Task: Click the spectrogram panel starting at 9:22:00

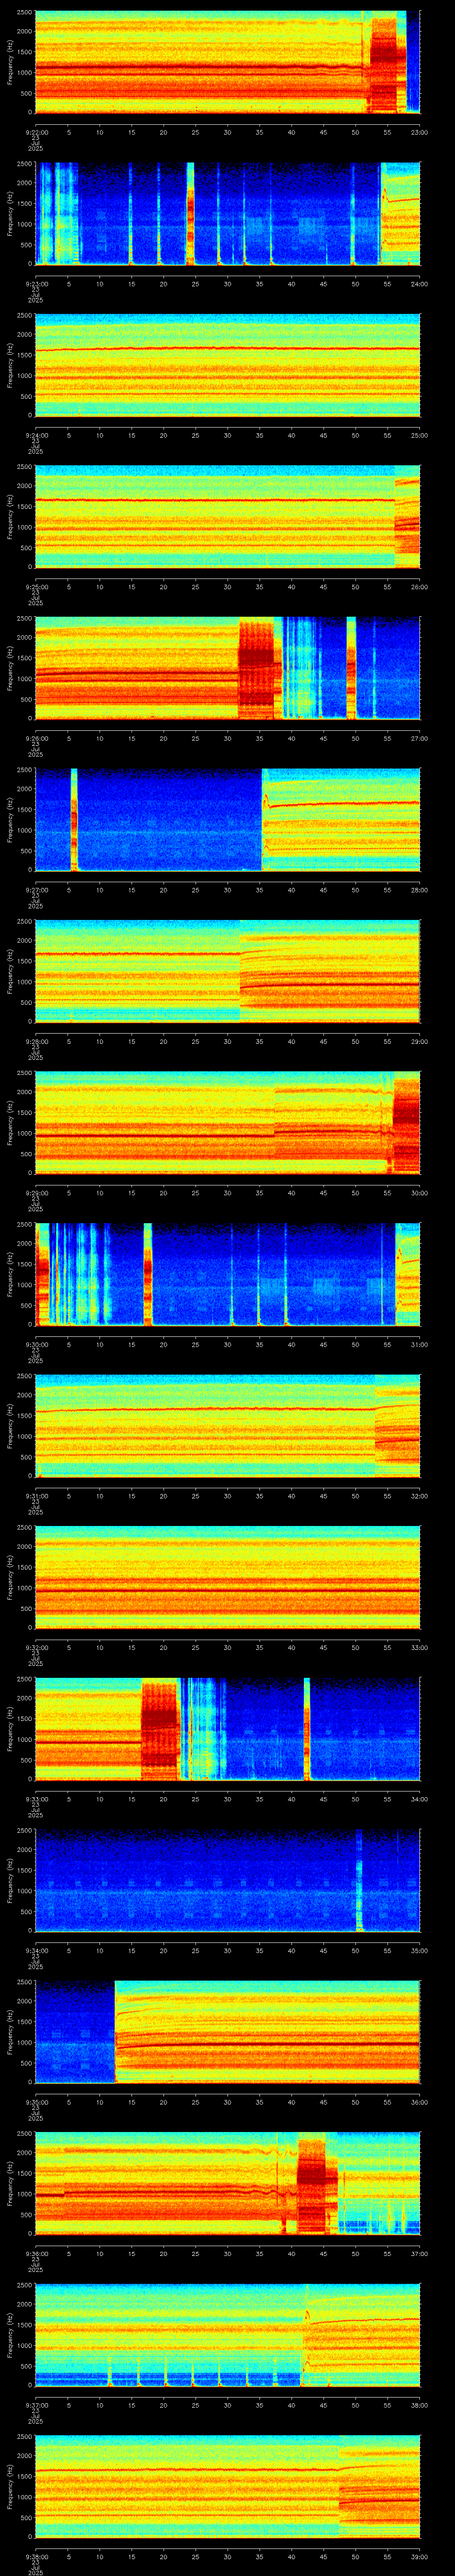Action: 227,62
